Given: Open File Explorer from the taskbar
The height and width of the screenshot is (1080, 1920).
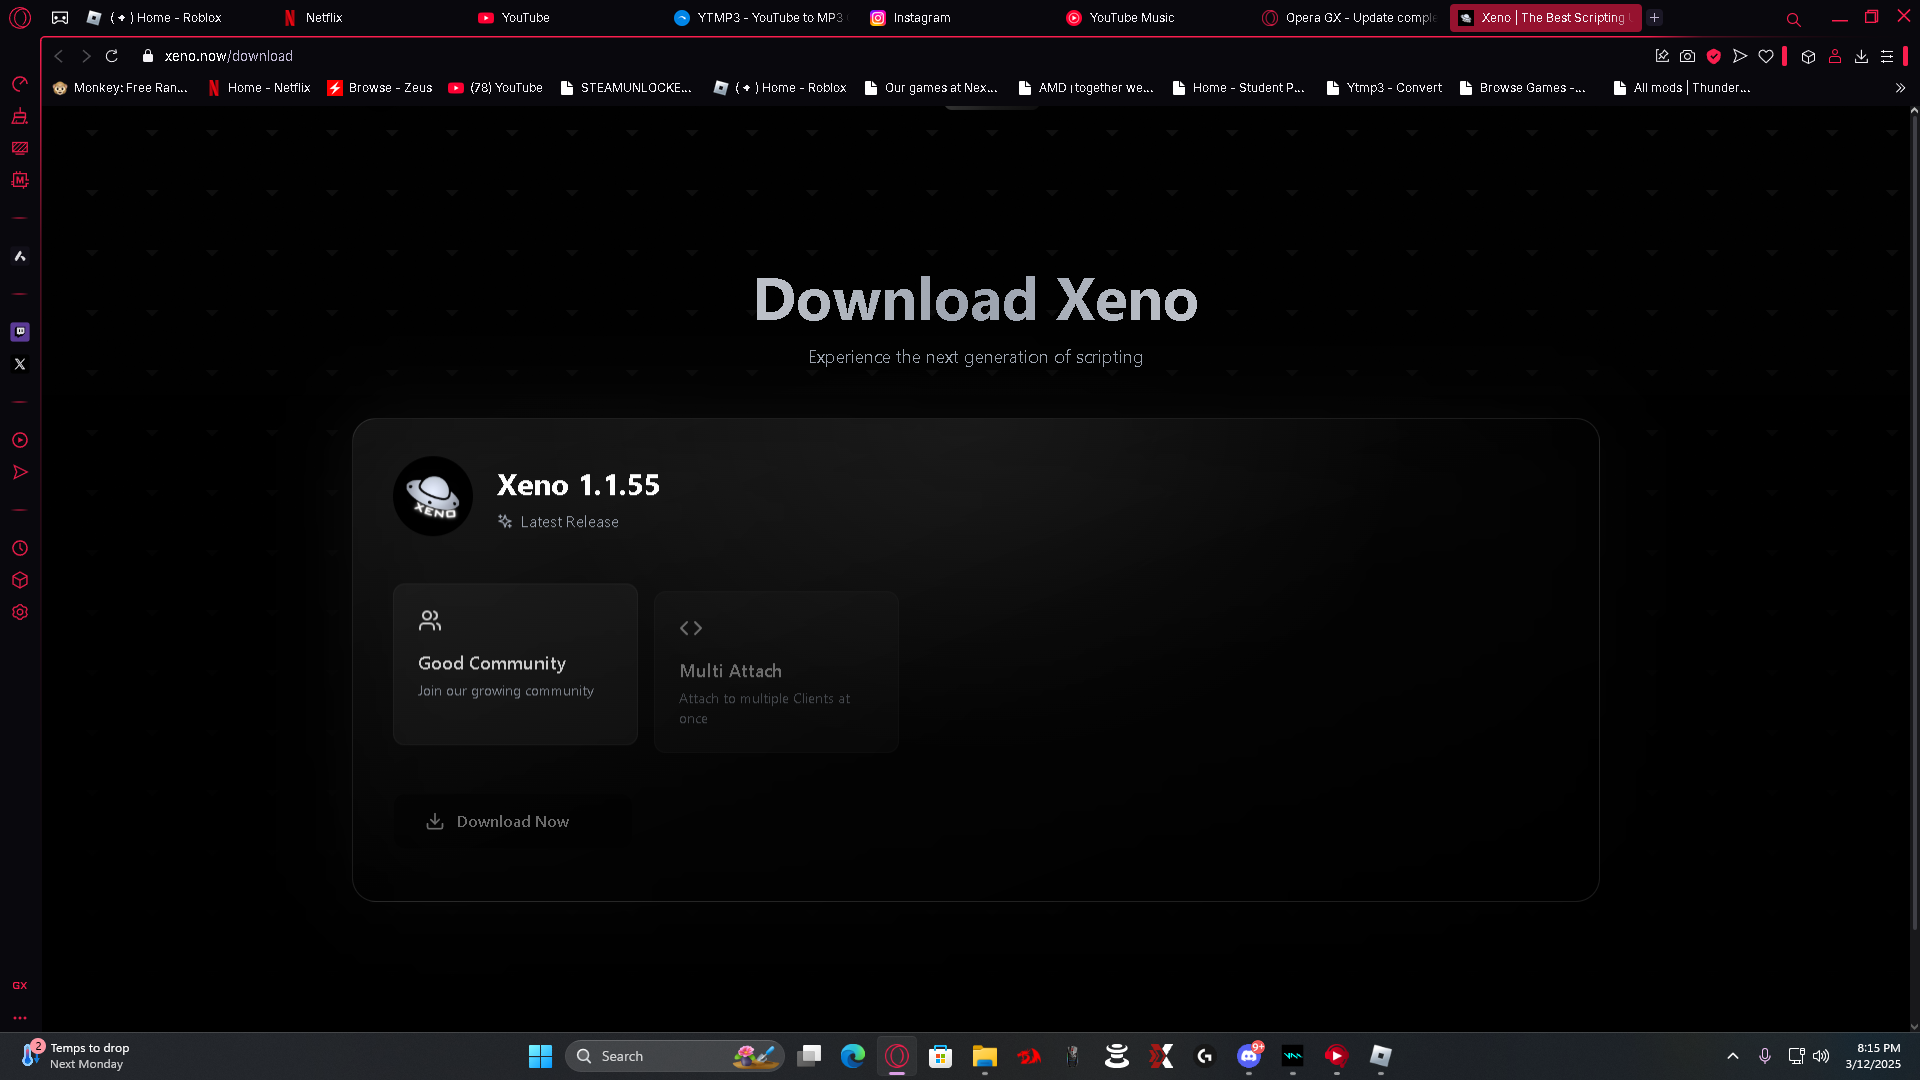Looking at the screenshot, I should click(985, 1056).
